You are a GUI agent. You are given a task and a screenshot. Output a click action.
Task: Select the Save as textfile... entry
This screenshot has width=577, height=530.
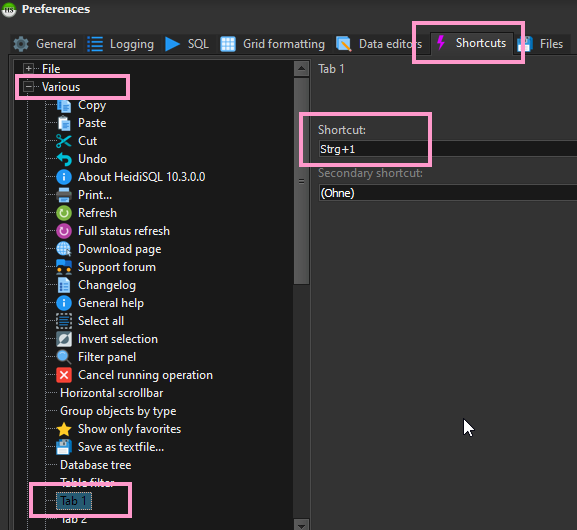pyautogui.click(x=121, y=447)
